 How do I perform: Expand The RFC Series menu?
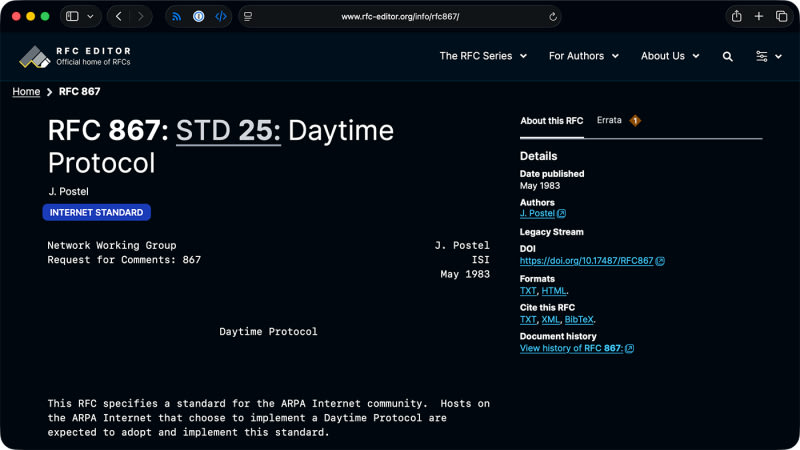pos(483,56)
